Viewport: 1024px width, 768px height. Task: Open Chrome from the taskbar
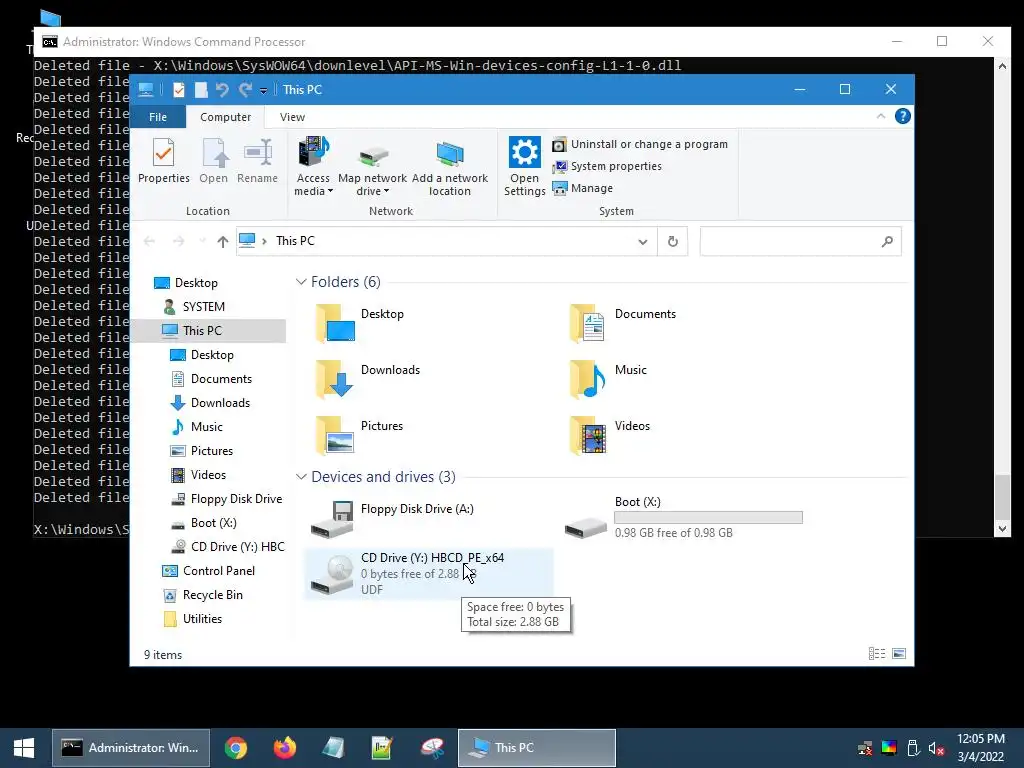[236, 748]
